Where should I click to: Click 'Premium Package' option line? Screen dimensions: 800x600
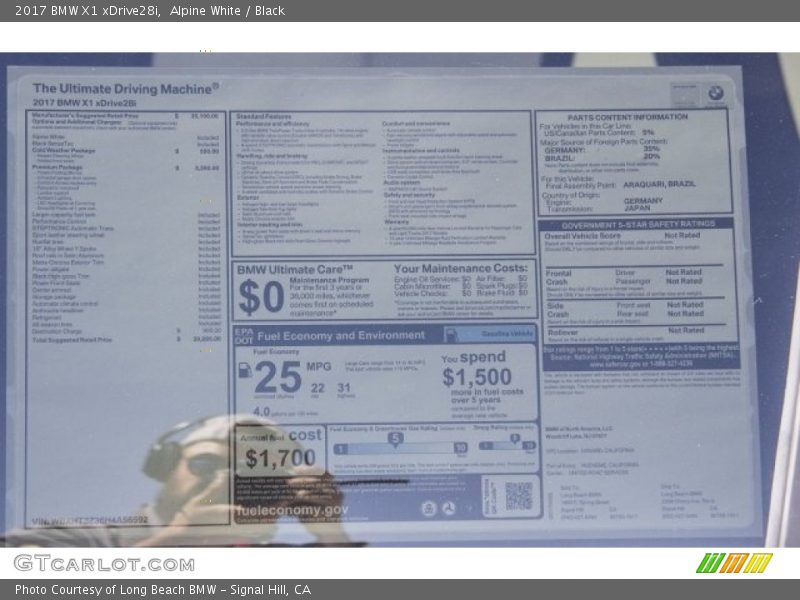point(126,167)
